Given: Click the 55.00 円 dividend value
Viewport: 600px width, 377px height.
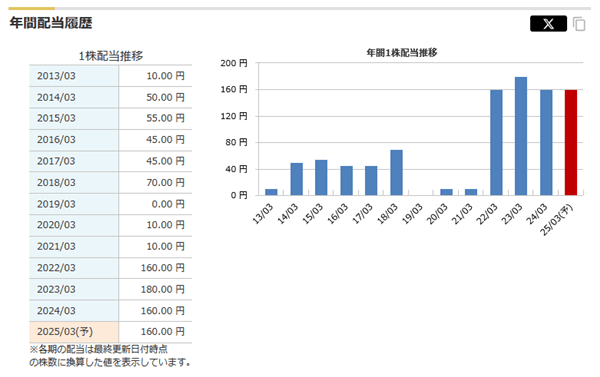Looking at the screenshot, I should click(x=165, y=118).
